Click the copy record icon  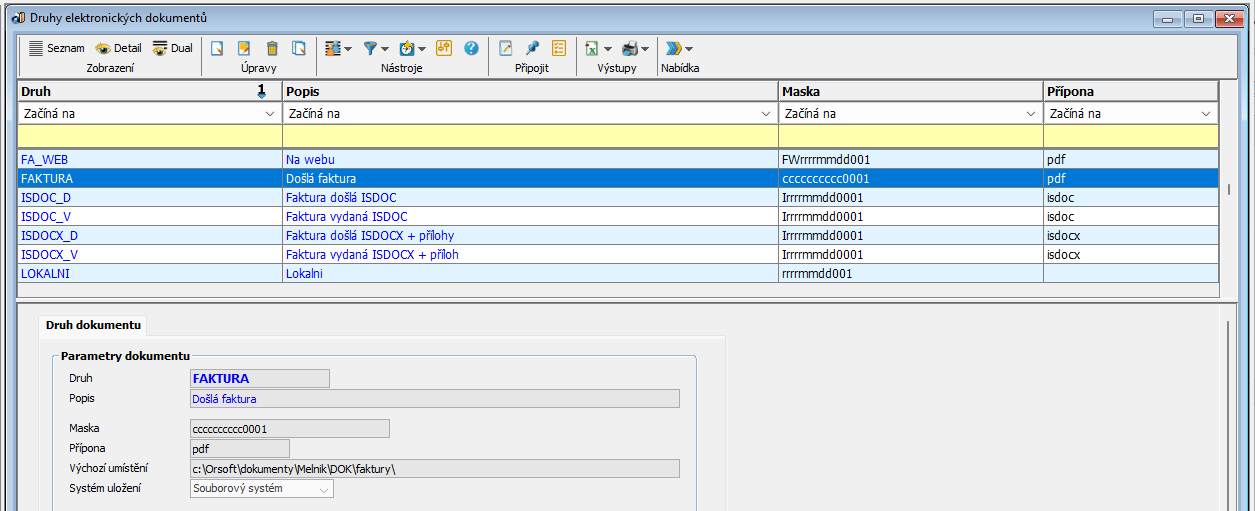[x=299, y=48]
